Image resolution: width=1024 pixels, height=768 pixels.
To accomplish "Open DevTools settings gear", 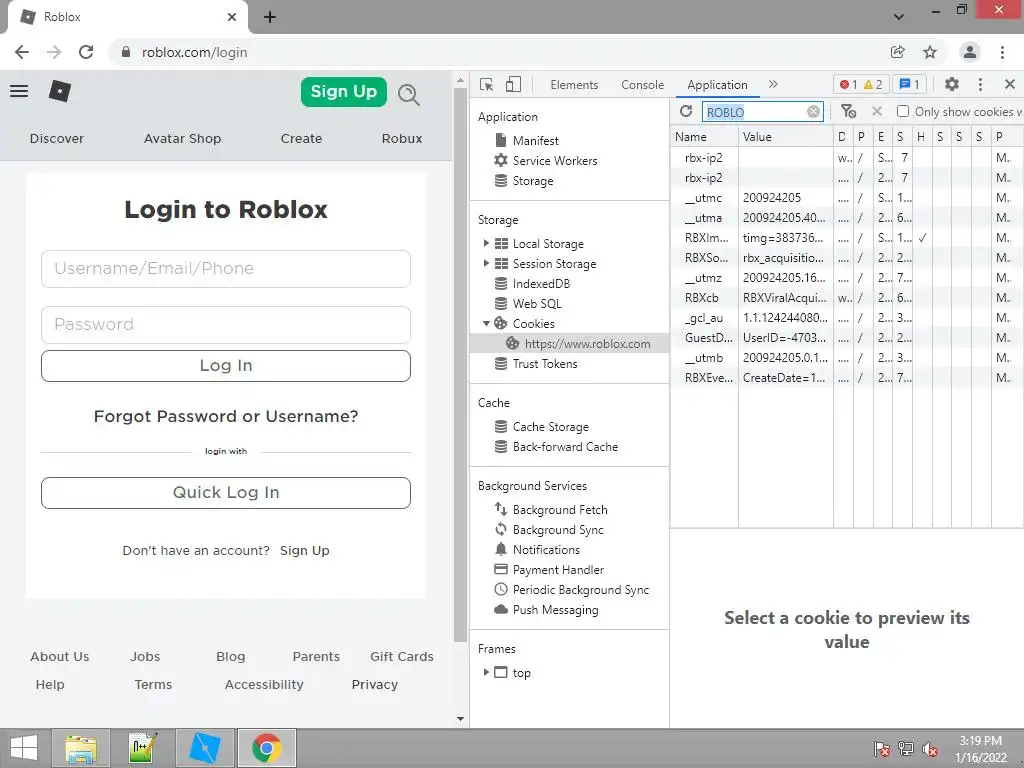I will pos(952,84).
